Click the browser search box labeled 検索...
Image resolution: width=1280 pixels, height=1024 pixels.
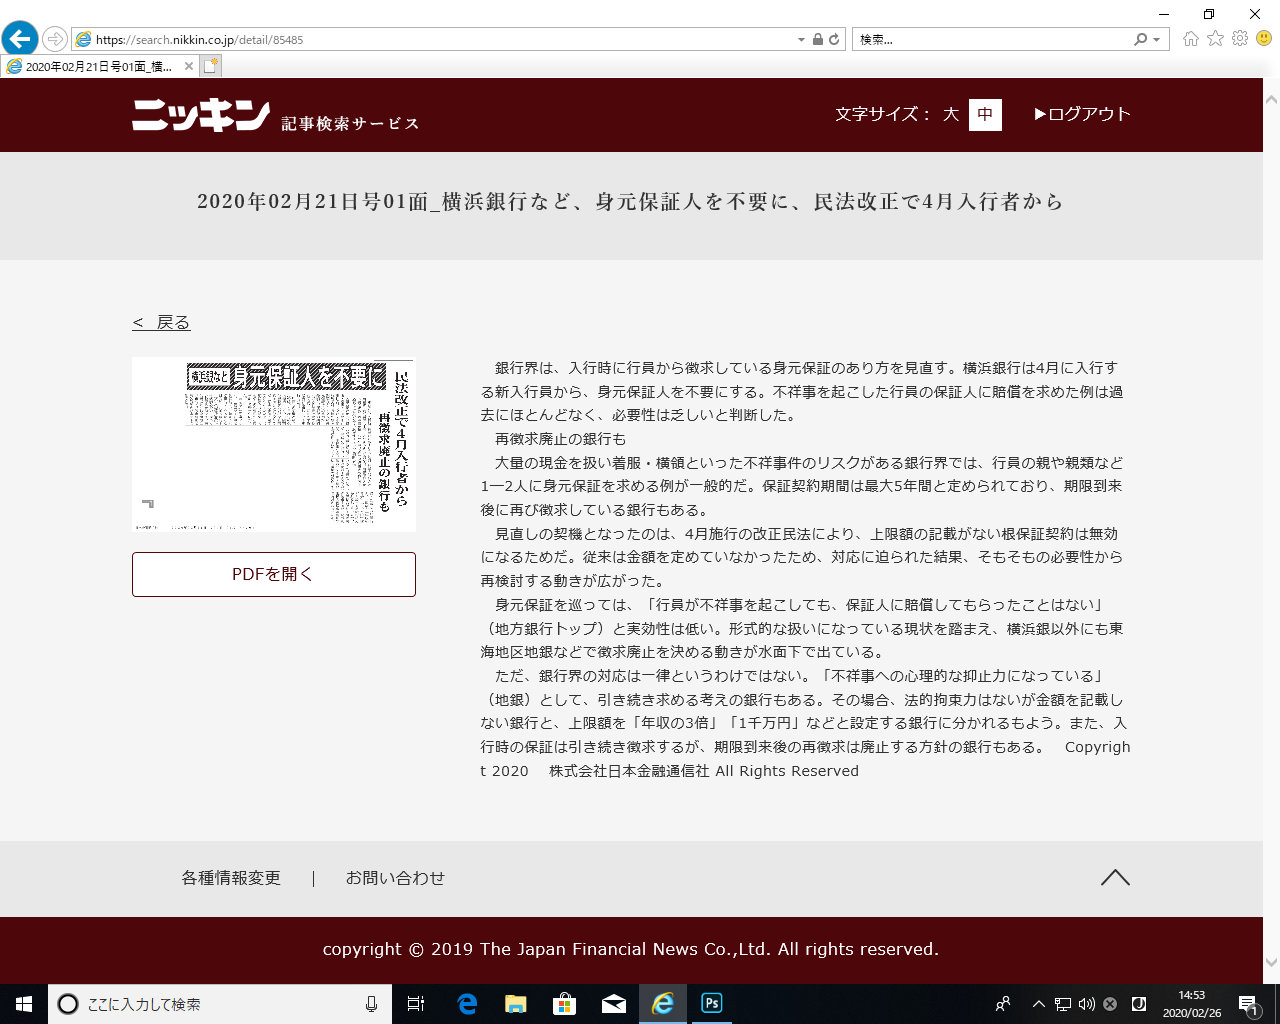[992, 40]
